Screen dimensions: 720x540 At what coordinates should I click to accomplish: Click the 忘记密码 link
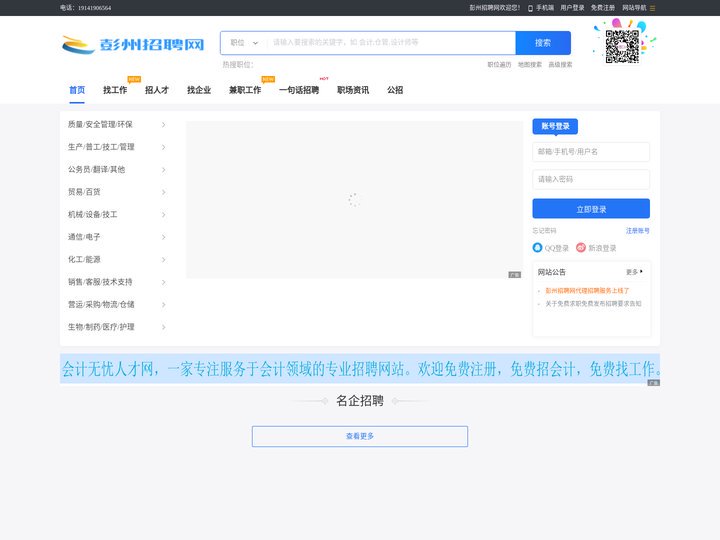coord(544,231)
